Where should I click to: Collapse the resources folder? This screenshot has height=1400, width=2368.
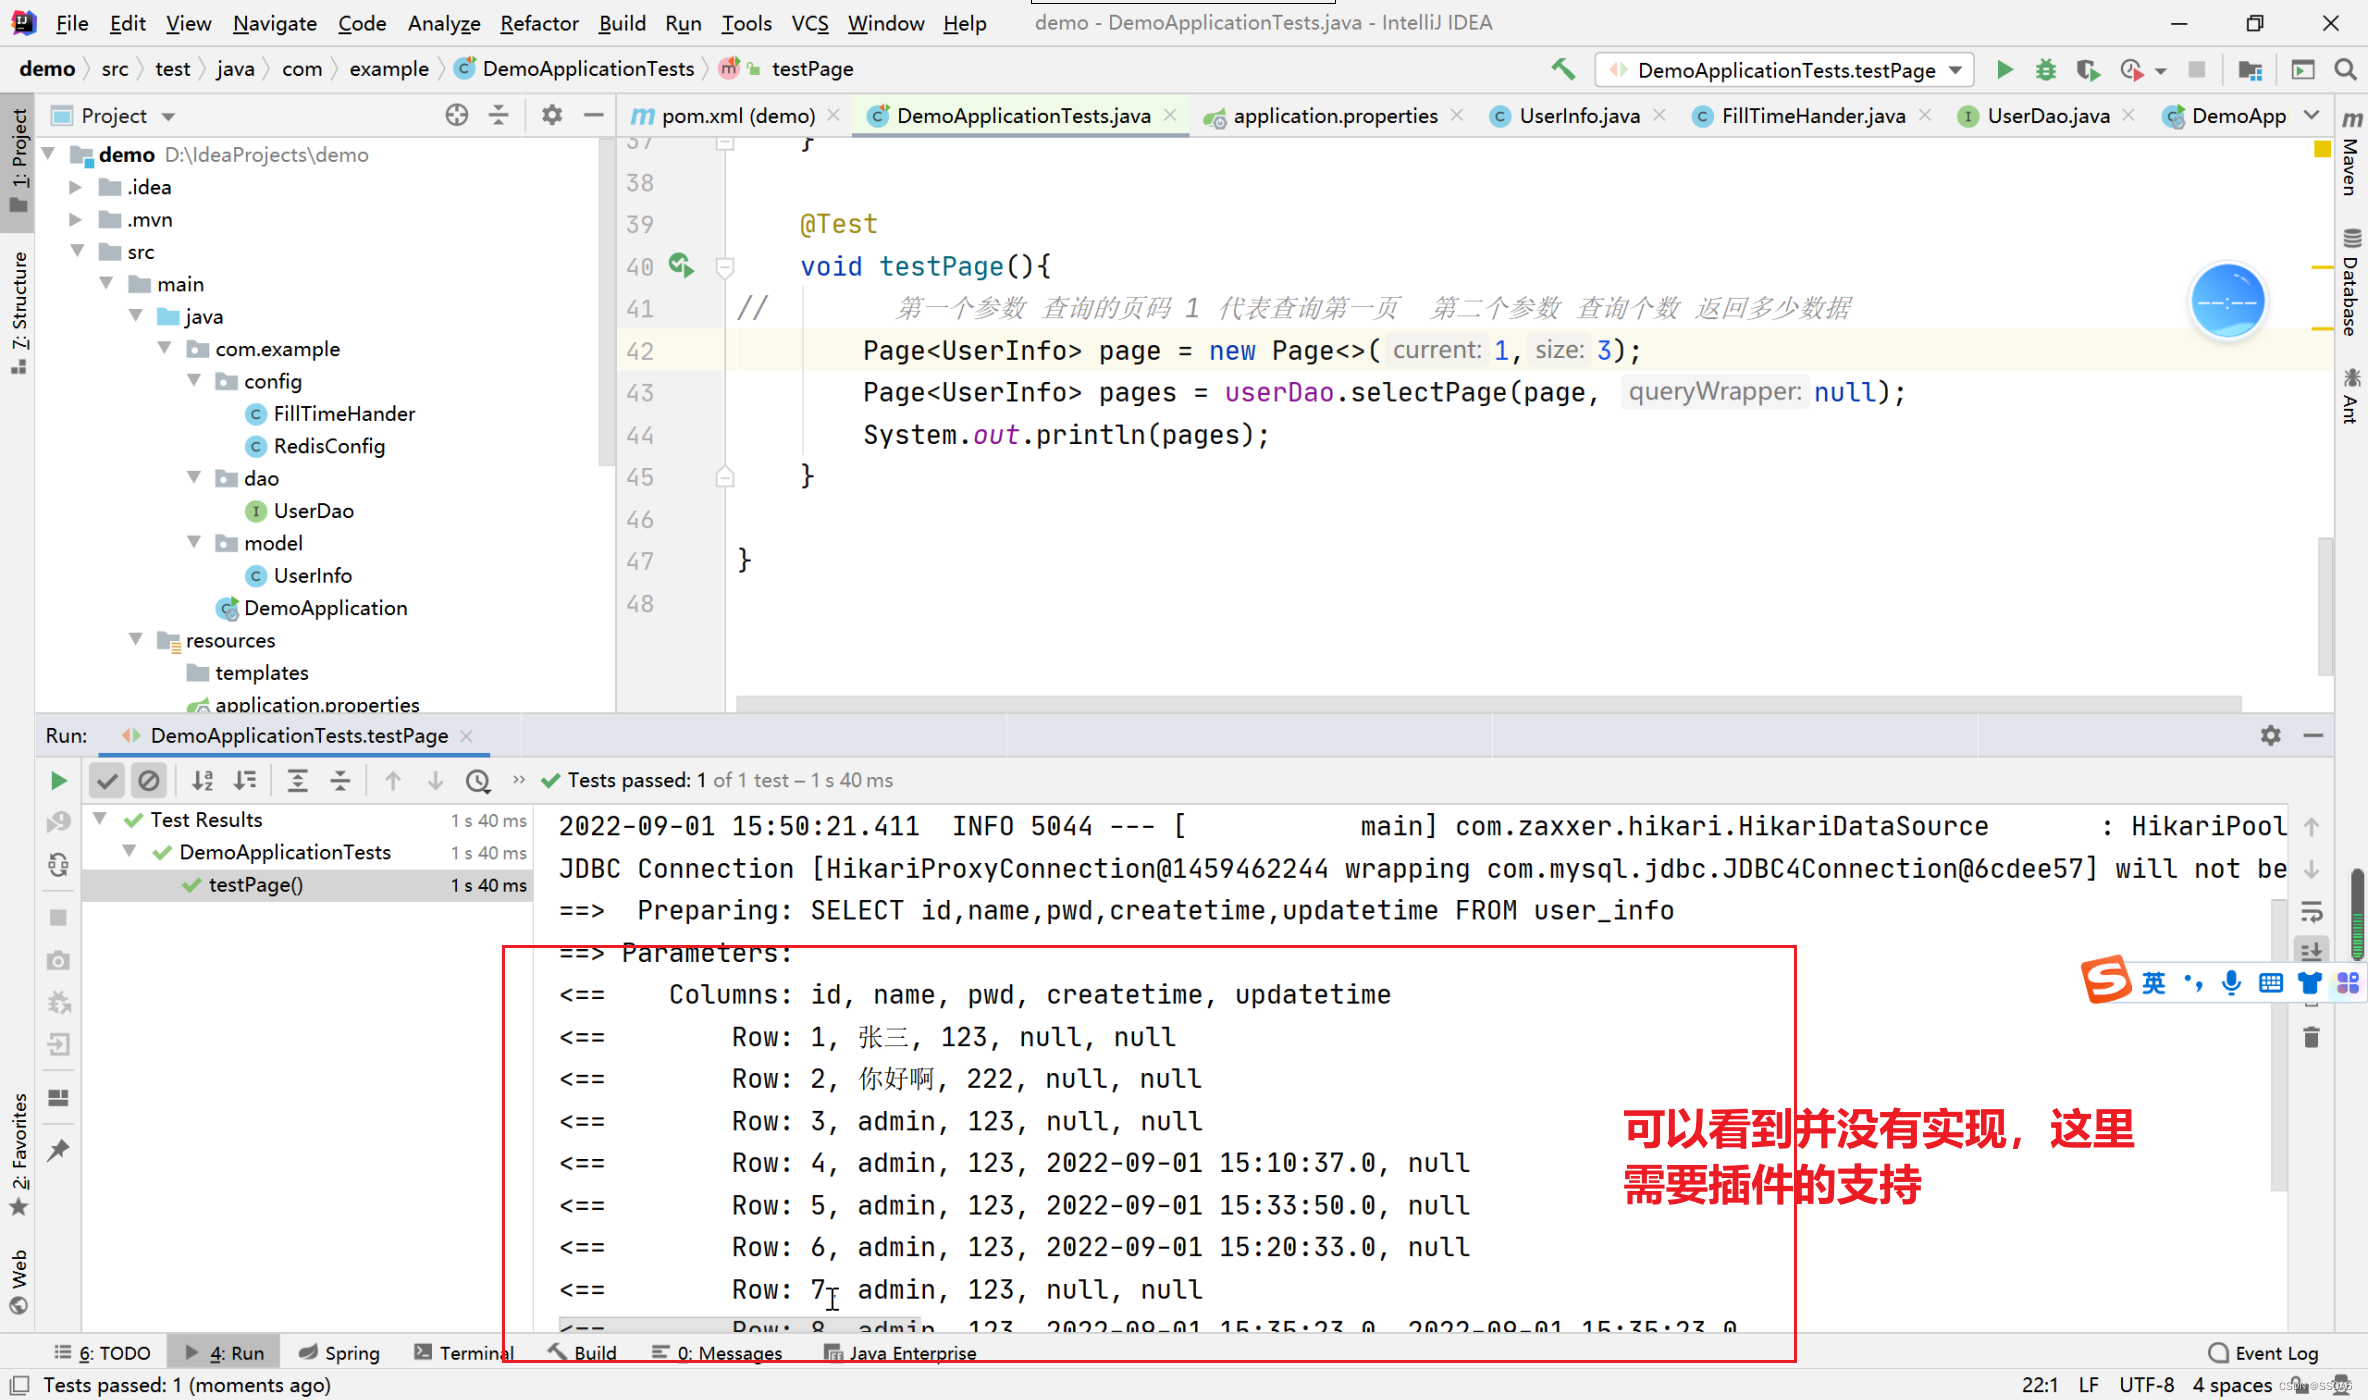[135, 640]
